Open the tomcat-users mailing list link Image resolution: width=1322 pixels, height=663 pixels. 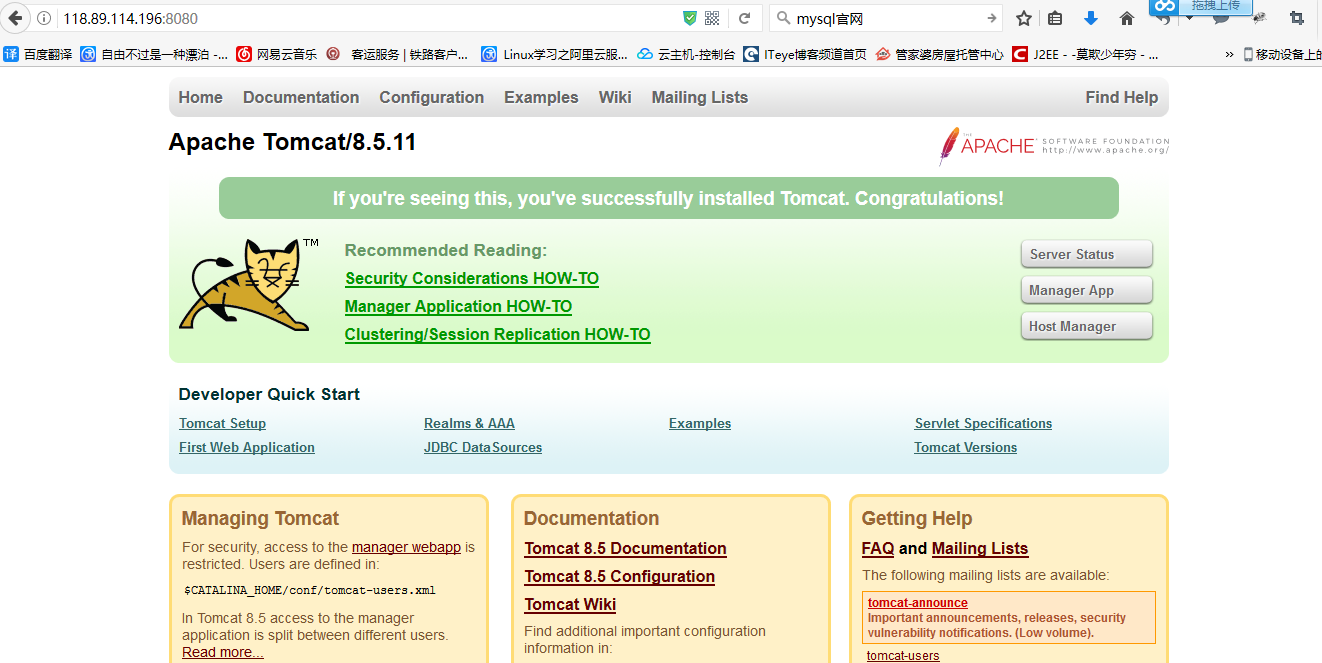[x=903, y=656]
